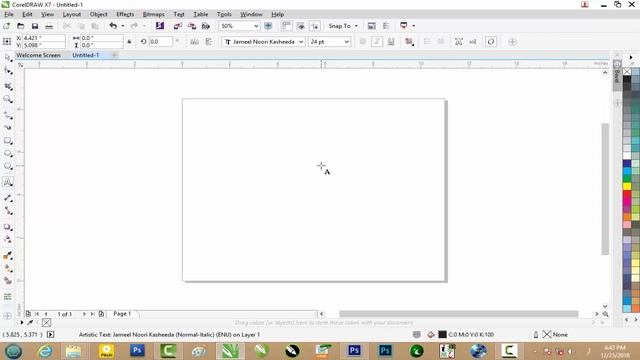The width and height of the screenshot is (640, 360).
Task: Click the X position input field
Action: click(43, 38)
